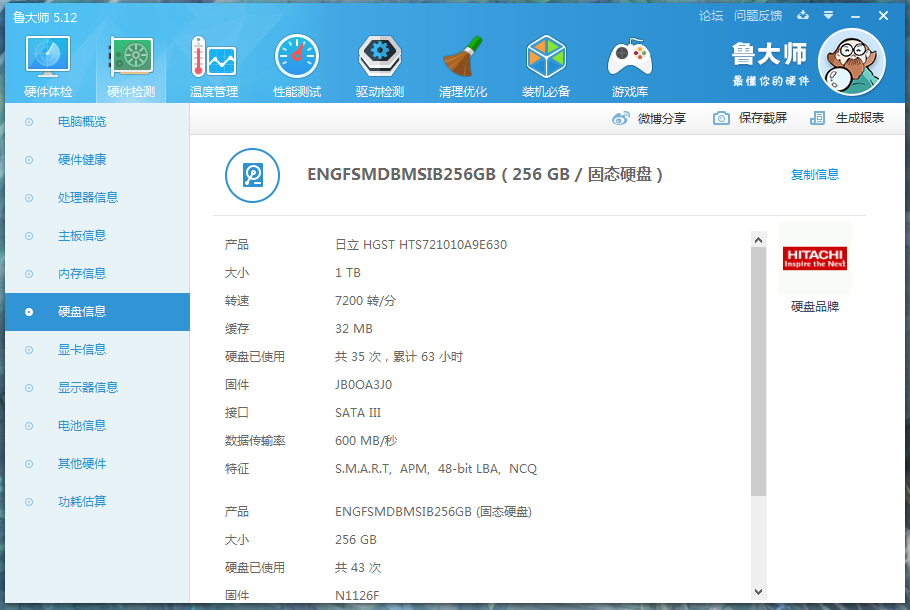Click the disk info scrollbar thumb
Screen dimensions: 910x610
[x=758, y=371]
